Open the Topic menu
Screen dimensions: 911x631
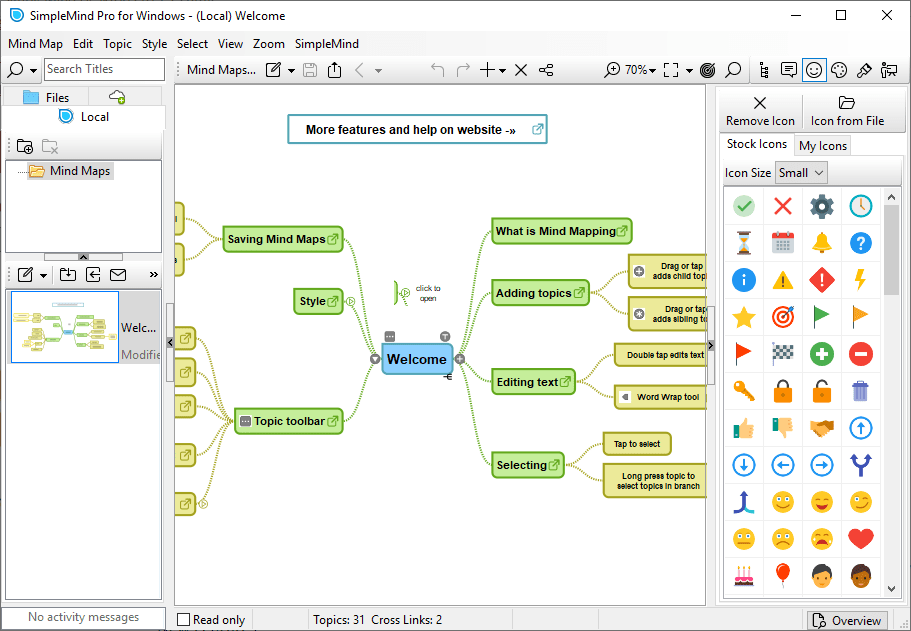click(x=117, y=44)
